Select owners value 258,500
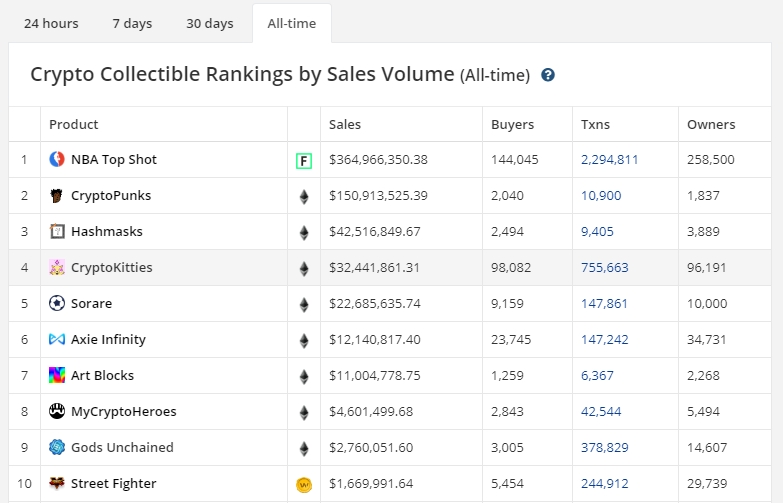Viewport: 783px width, 503px height. 711,159
